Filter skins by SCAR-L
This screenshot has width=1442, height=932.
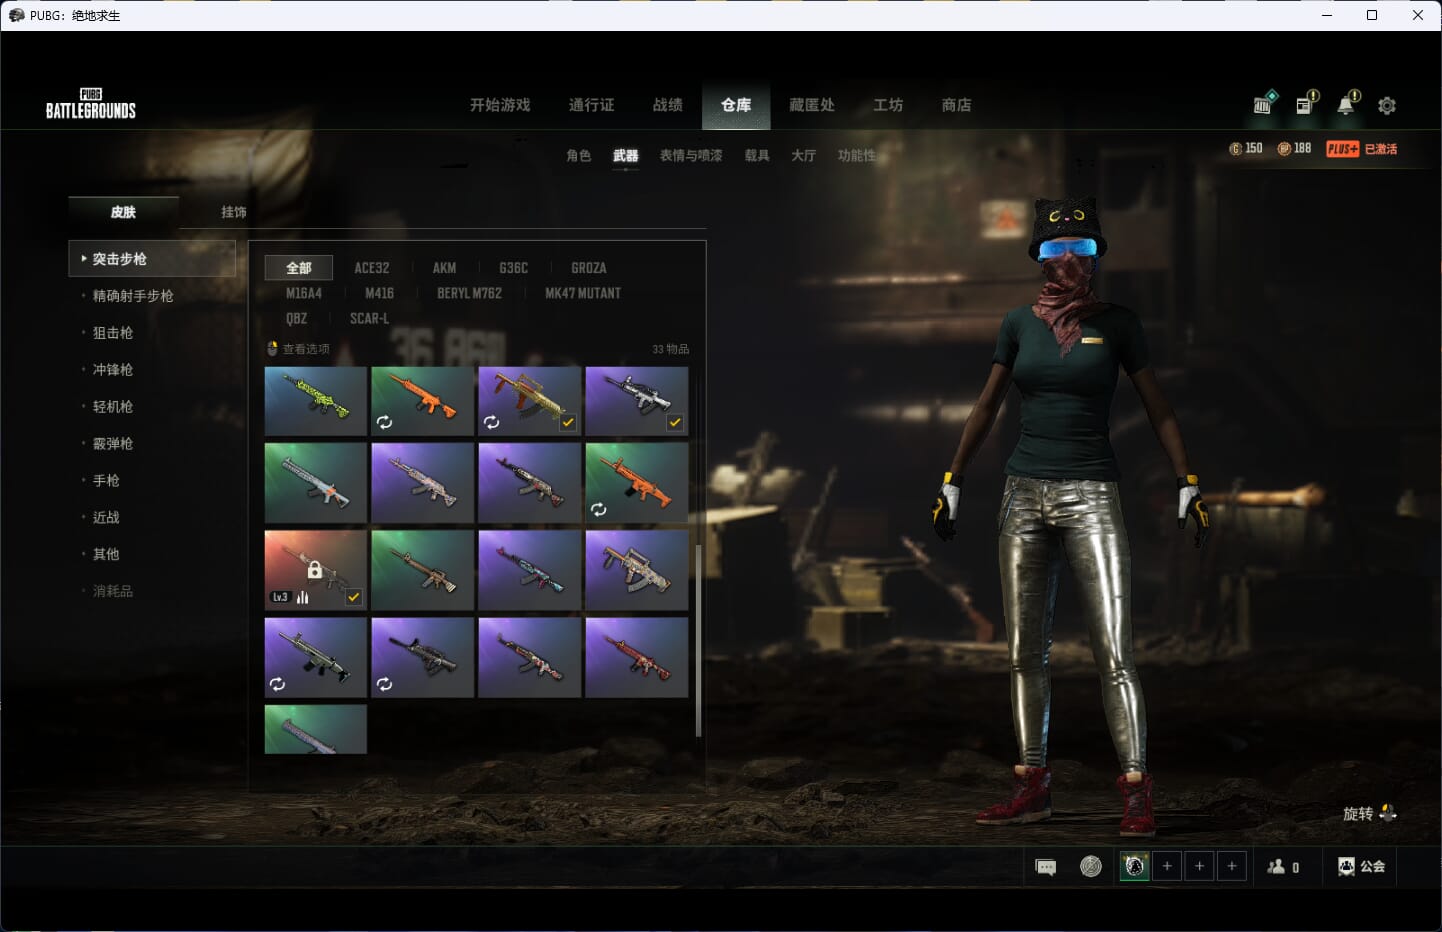pyautogui.click(x=370, y=318)
